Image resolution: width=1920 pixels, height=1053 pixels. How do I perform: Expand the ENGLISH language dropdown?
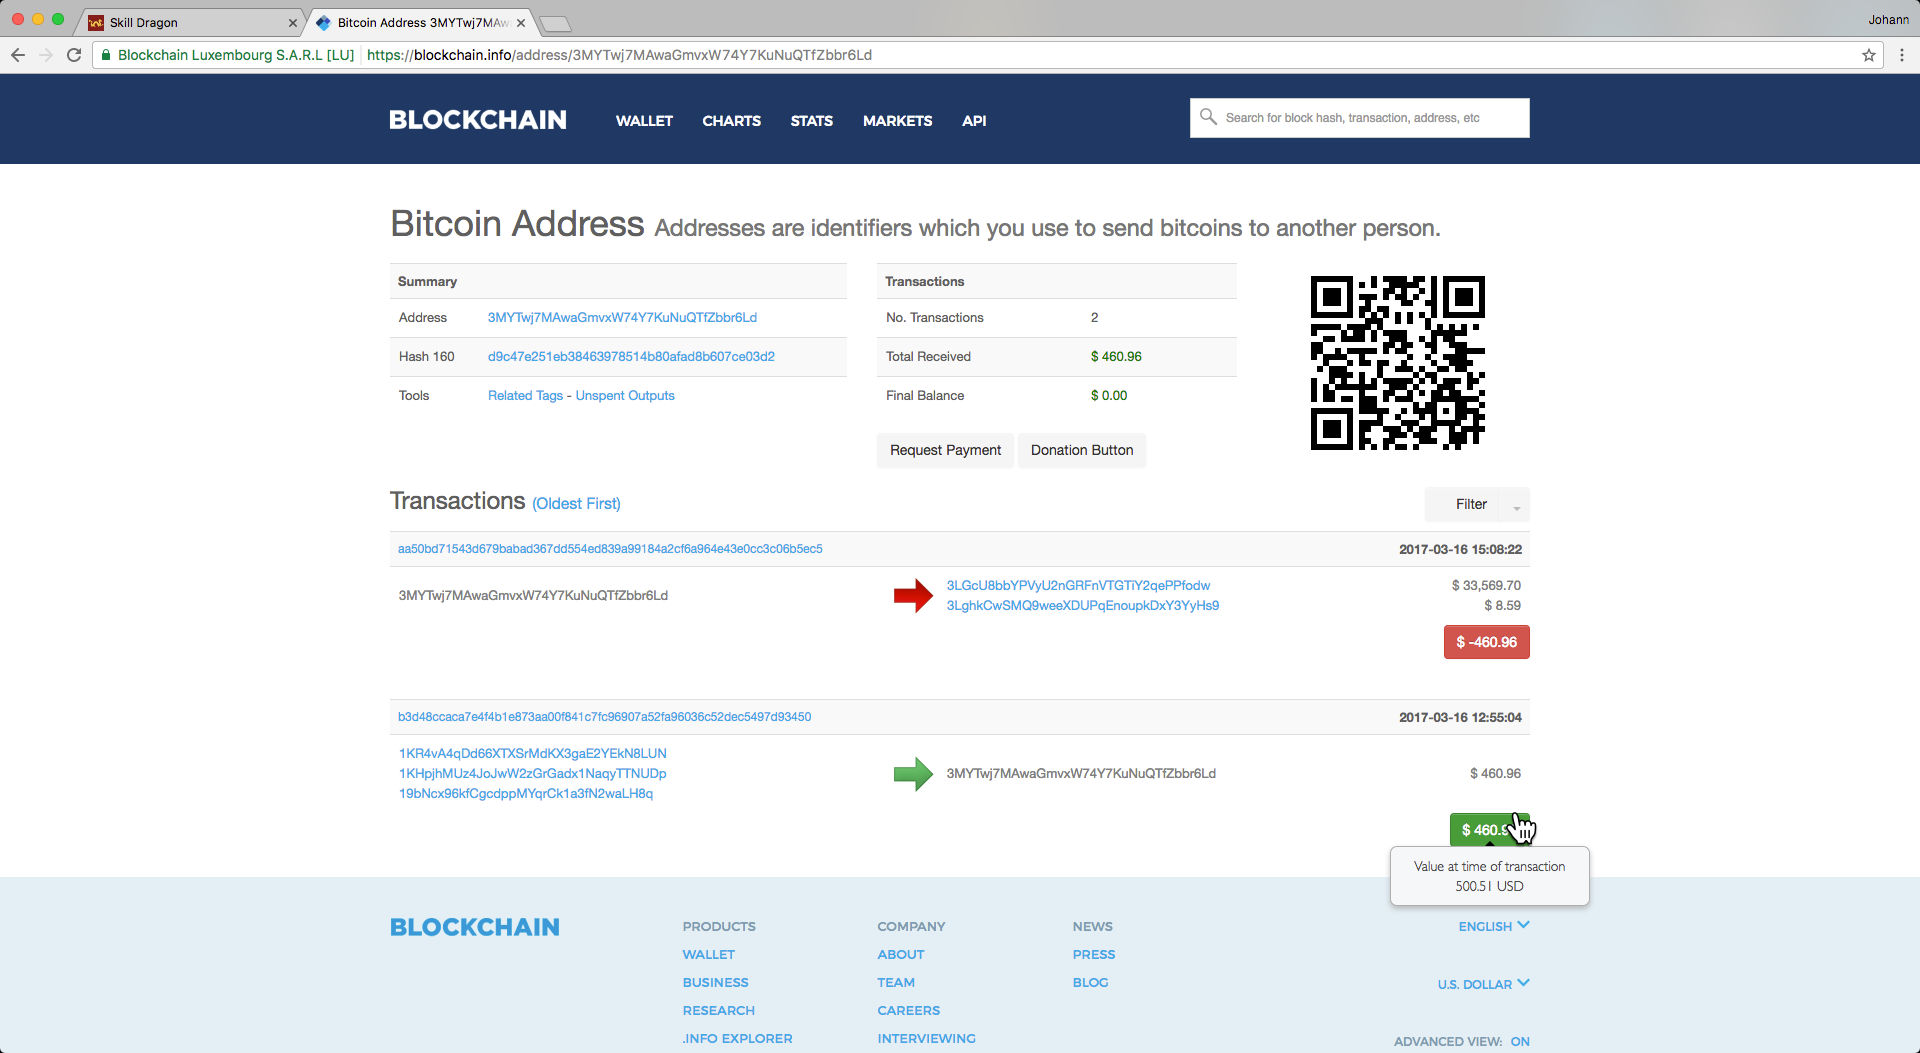tap(1494, 926)
